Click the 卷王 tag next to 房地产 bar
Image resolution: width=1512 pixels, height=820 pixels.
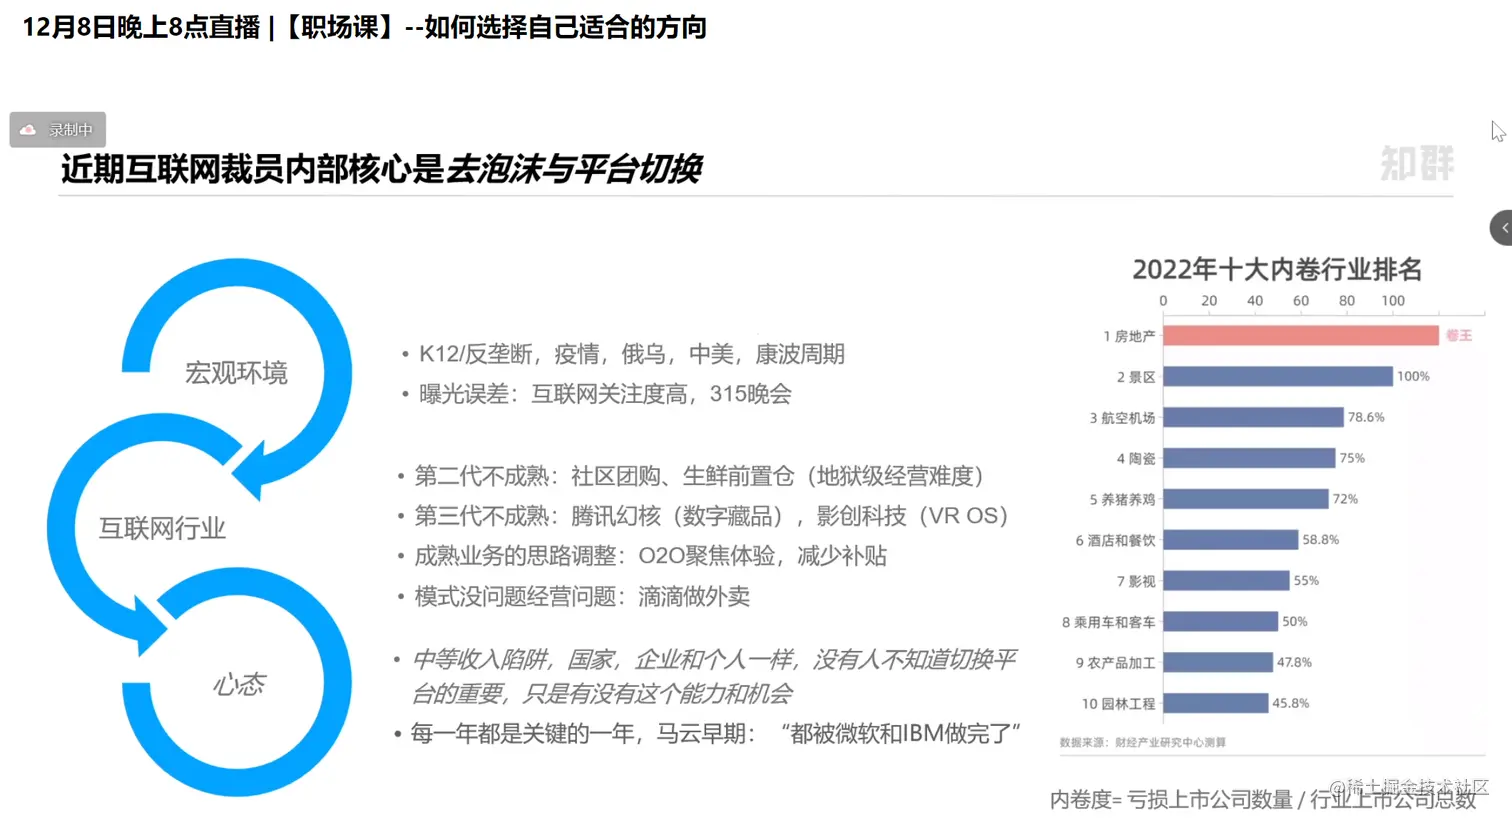click(x=1459, y=336)
